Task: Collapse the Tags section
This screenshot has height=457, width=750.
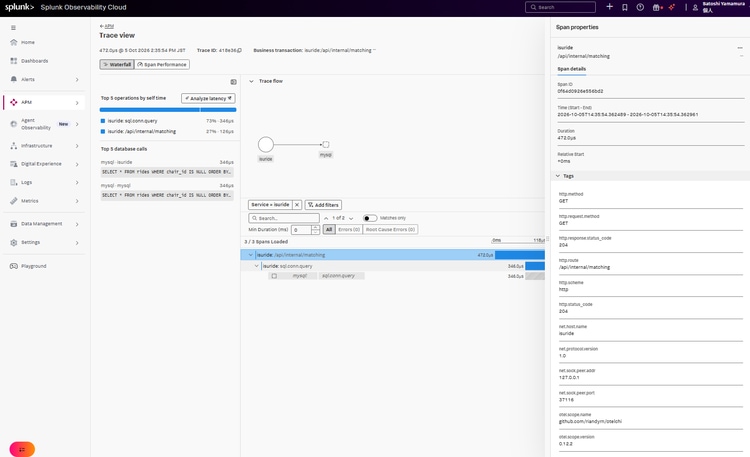Action: 558,176
